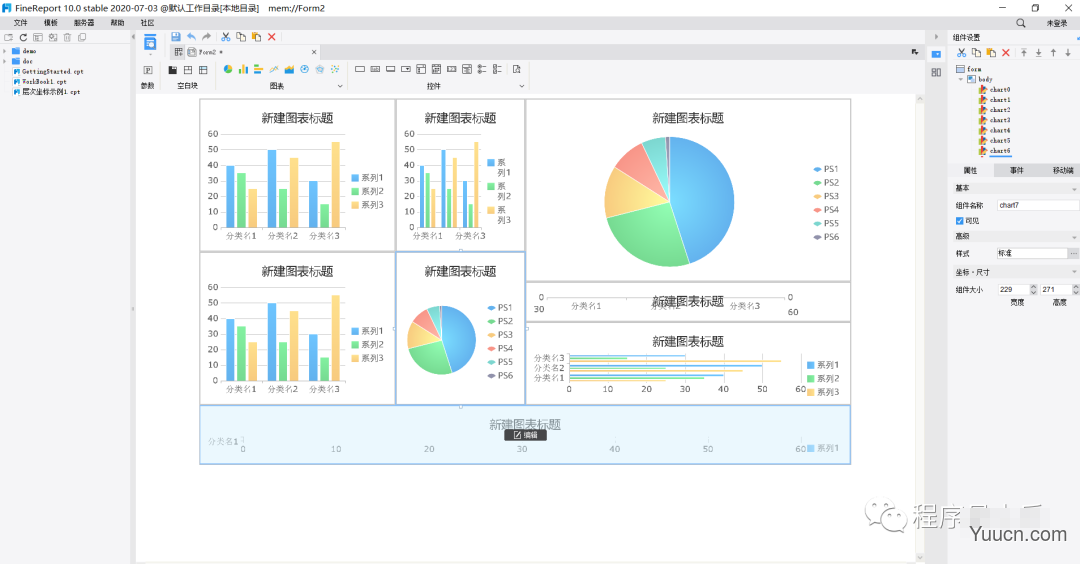1080x564 pixels.
Task: Click the Undo arrow icon
Action: pos(191,36)
